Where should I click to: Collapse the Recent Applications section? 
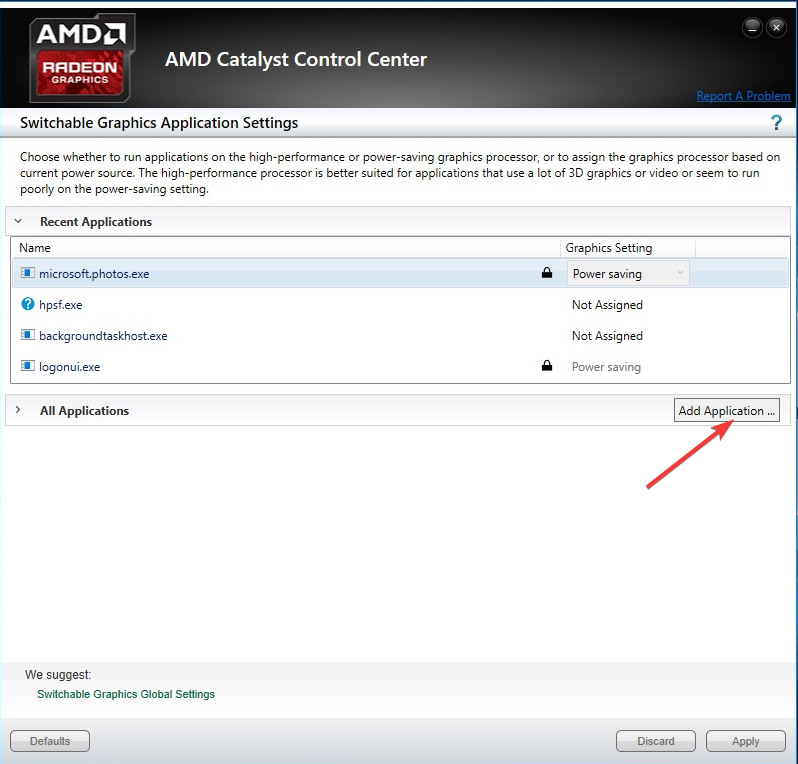[18, 221]
